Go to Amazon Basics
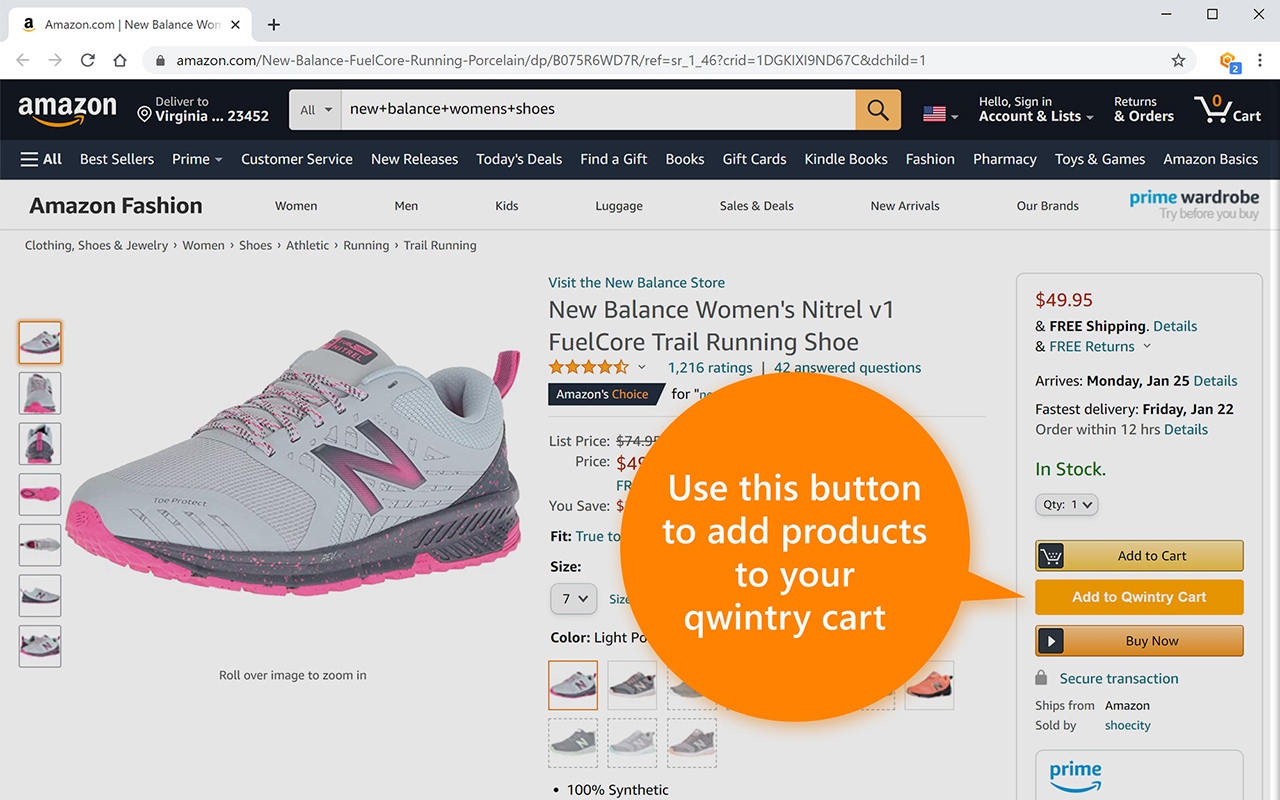 click(1210, 159)
